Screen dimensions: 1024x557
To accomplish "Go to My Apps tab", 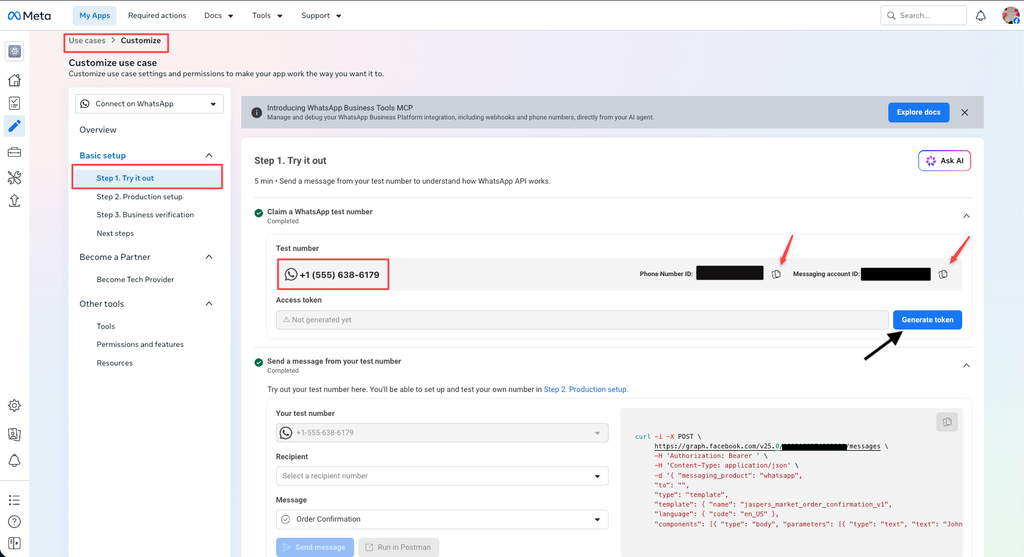I will tap(95, 16).
